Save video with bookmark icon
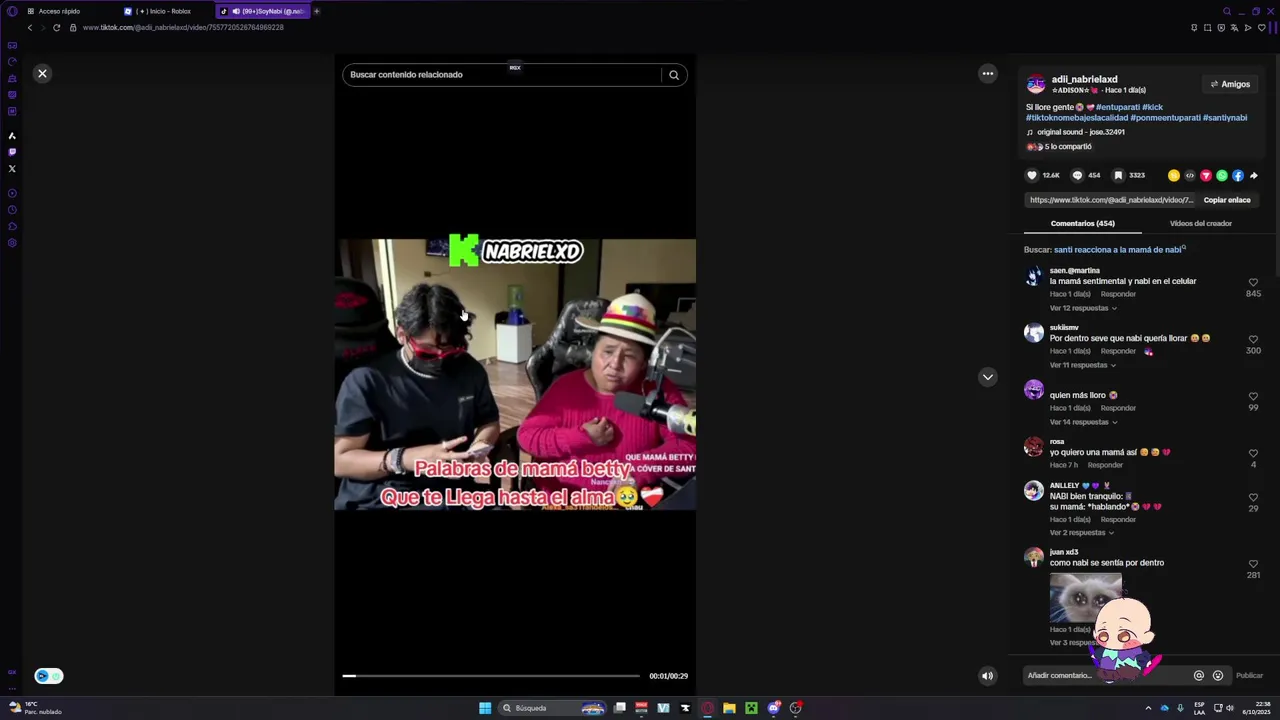Viewport: 1280px width, 720px height. [x=1118, y=175]
